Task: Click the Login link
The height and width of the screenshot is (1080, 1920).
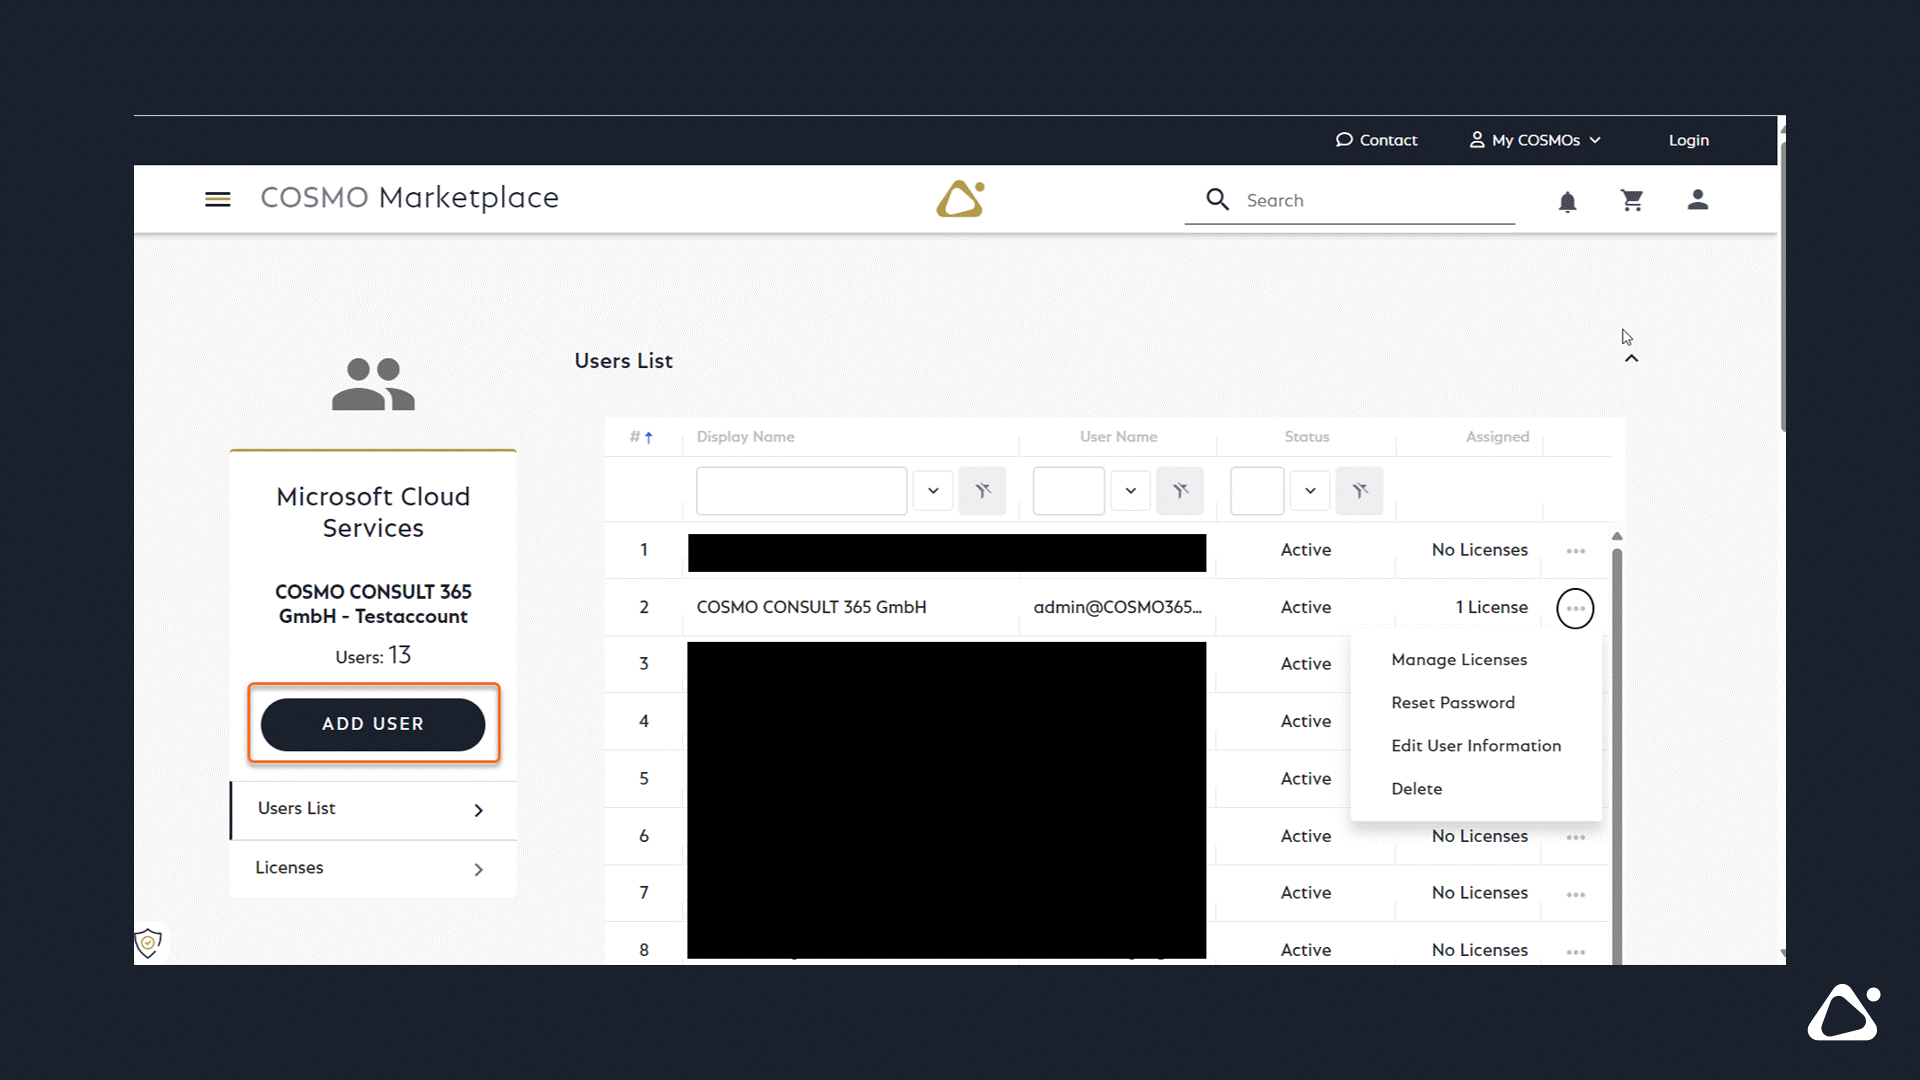Action: tap(1688, 140)
